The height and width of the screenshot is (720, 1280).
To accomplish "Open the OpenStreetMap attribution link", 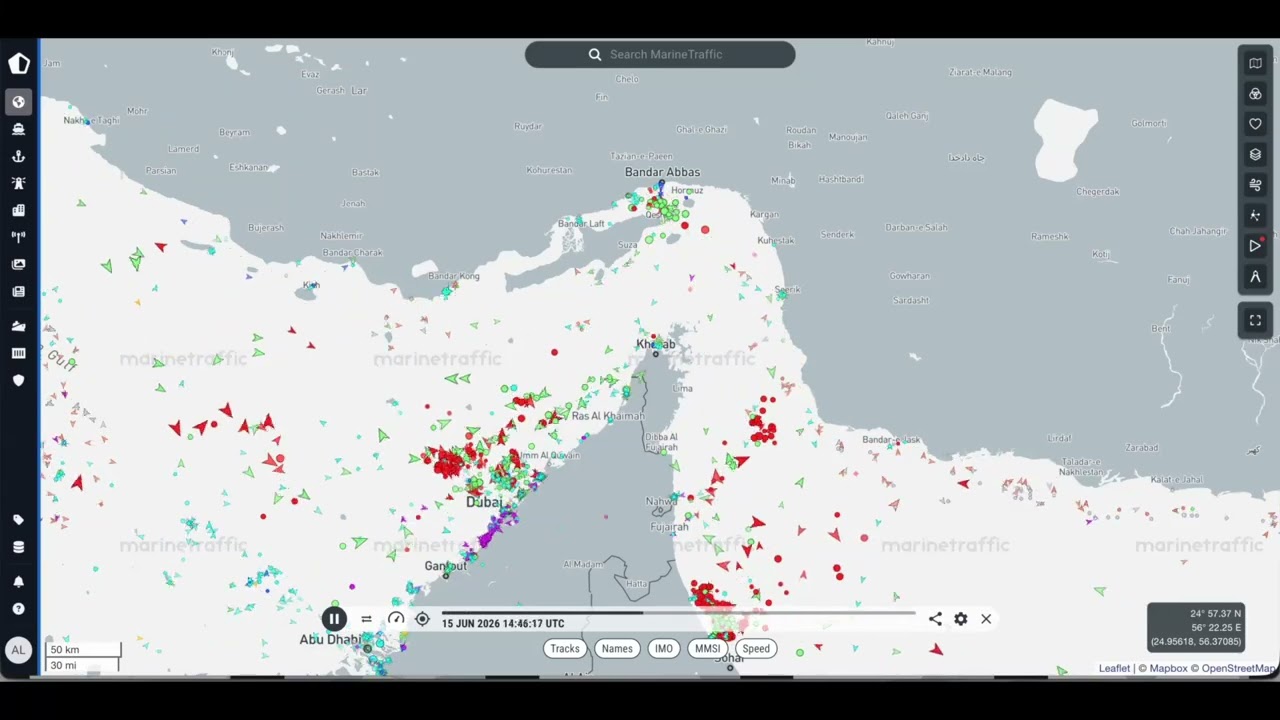I will 1238,669.
